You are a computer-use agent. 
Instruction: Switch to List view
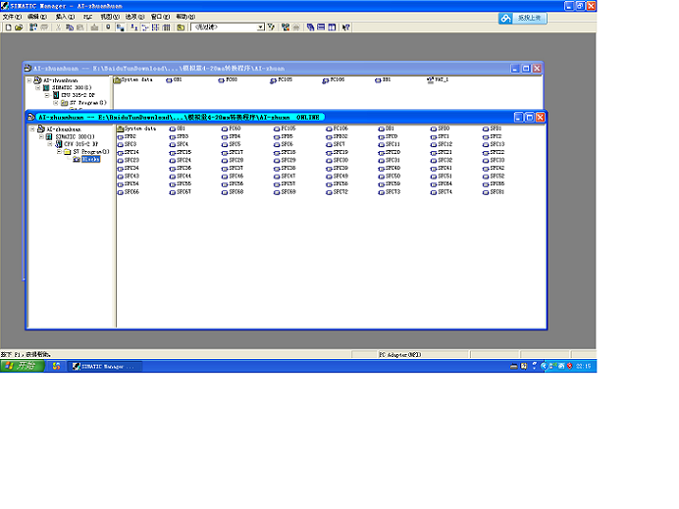155,27
